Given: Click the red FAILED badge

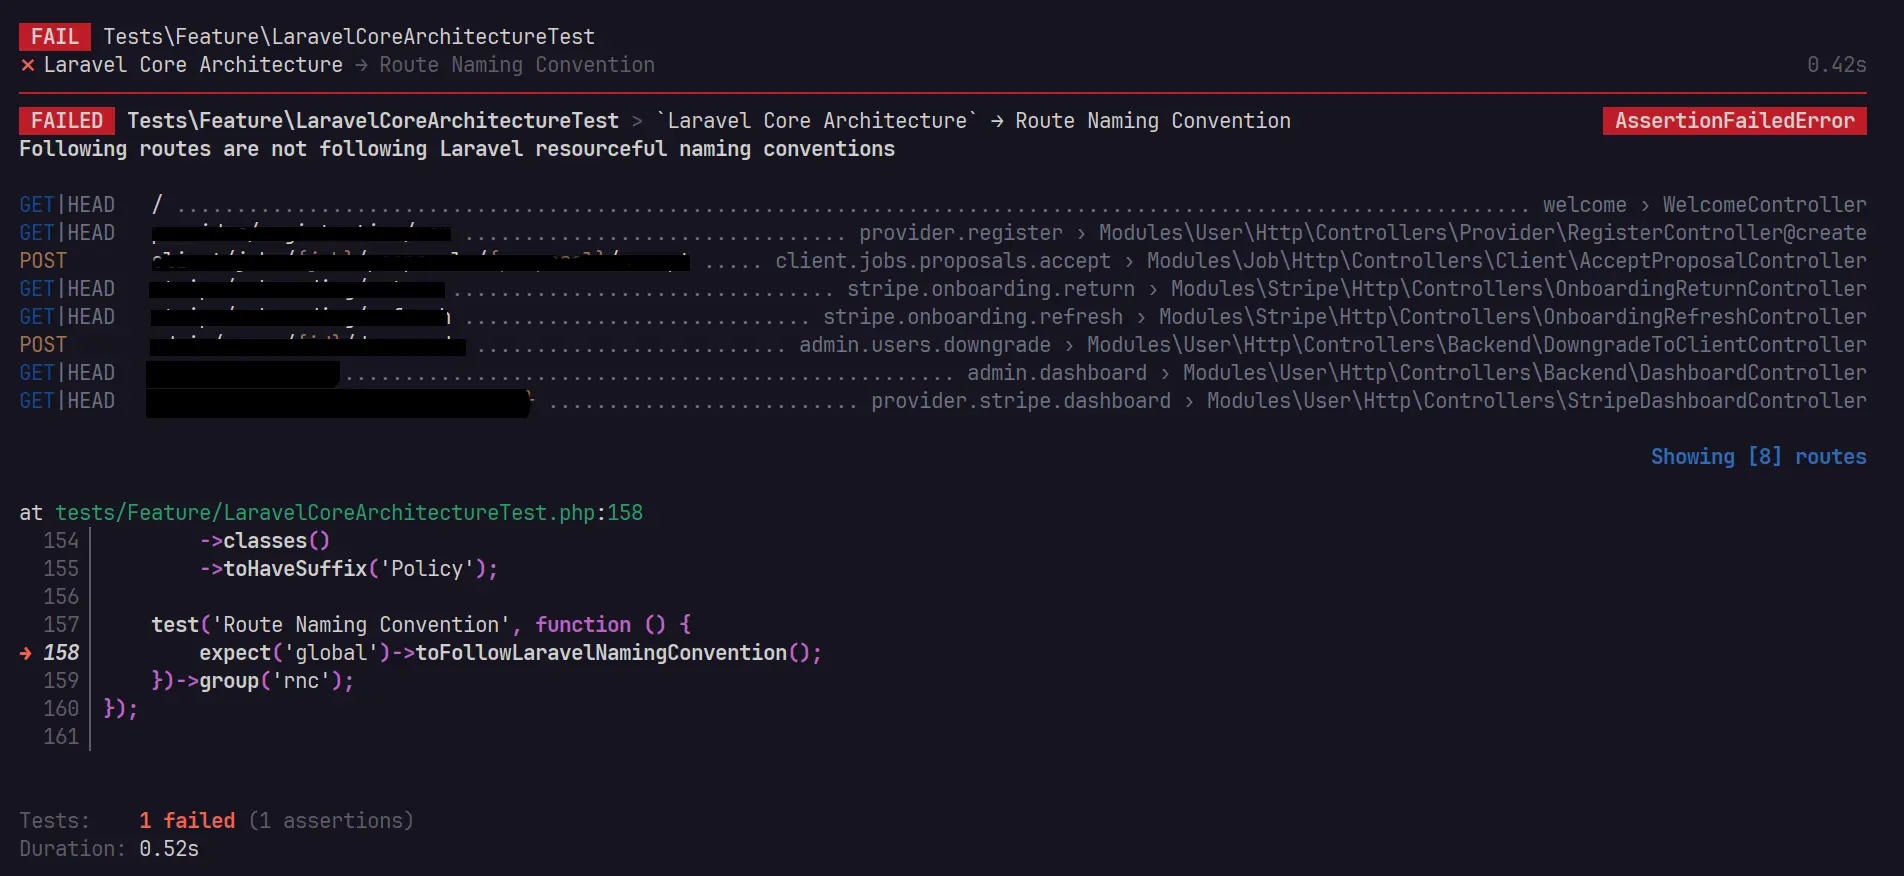Looking at the screenshot, I should (67, 121).
